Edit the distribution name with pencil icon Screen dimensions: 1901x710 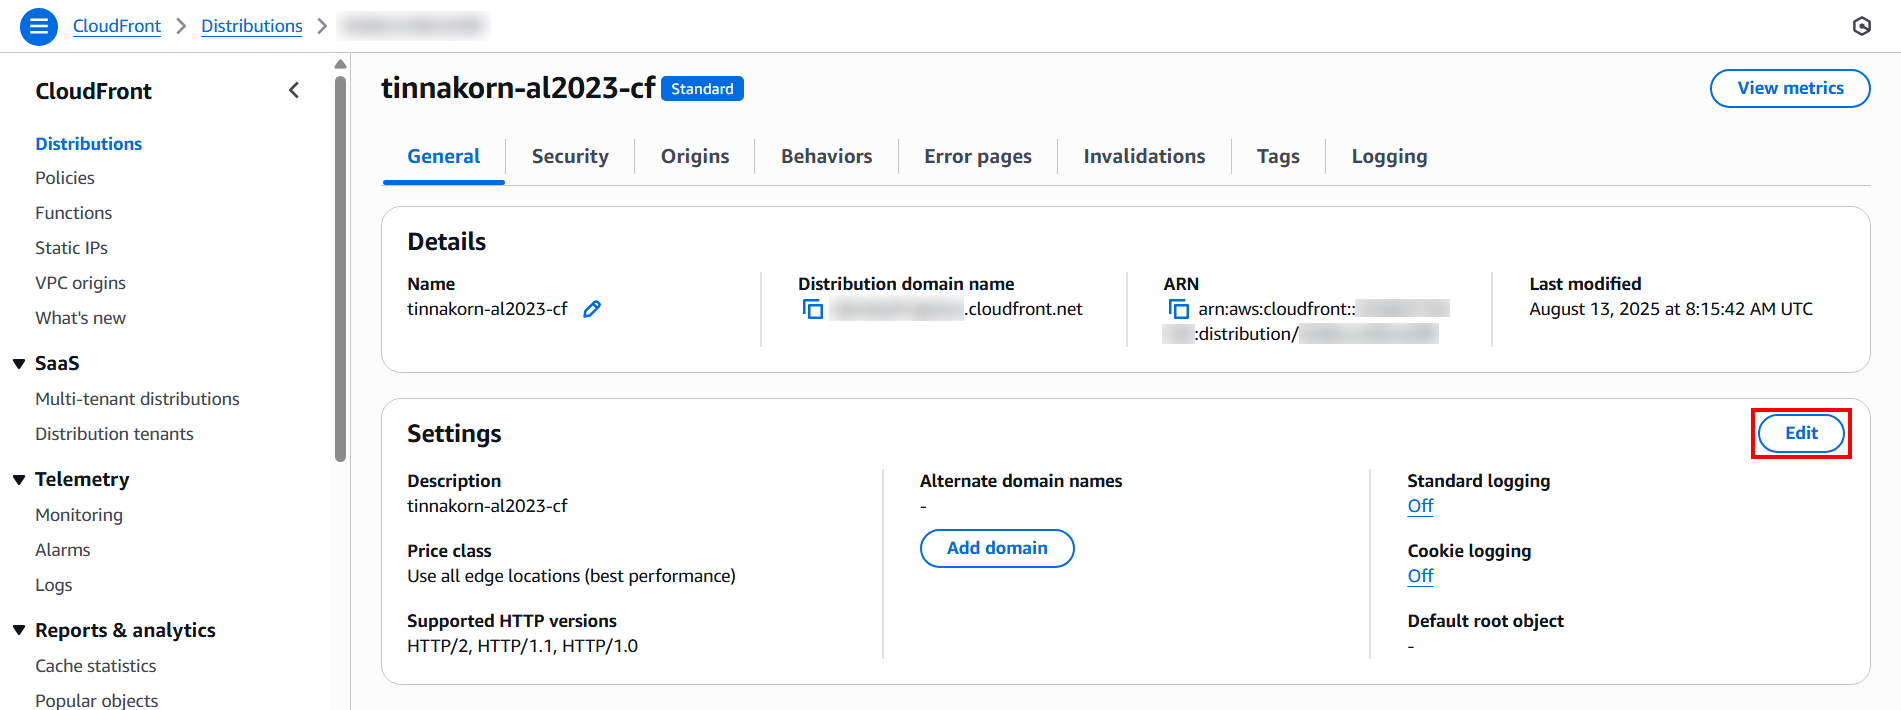[x=592, y=309]
